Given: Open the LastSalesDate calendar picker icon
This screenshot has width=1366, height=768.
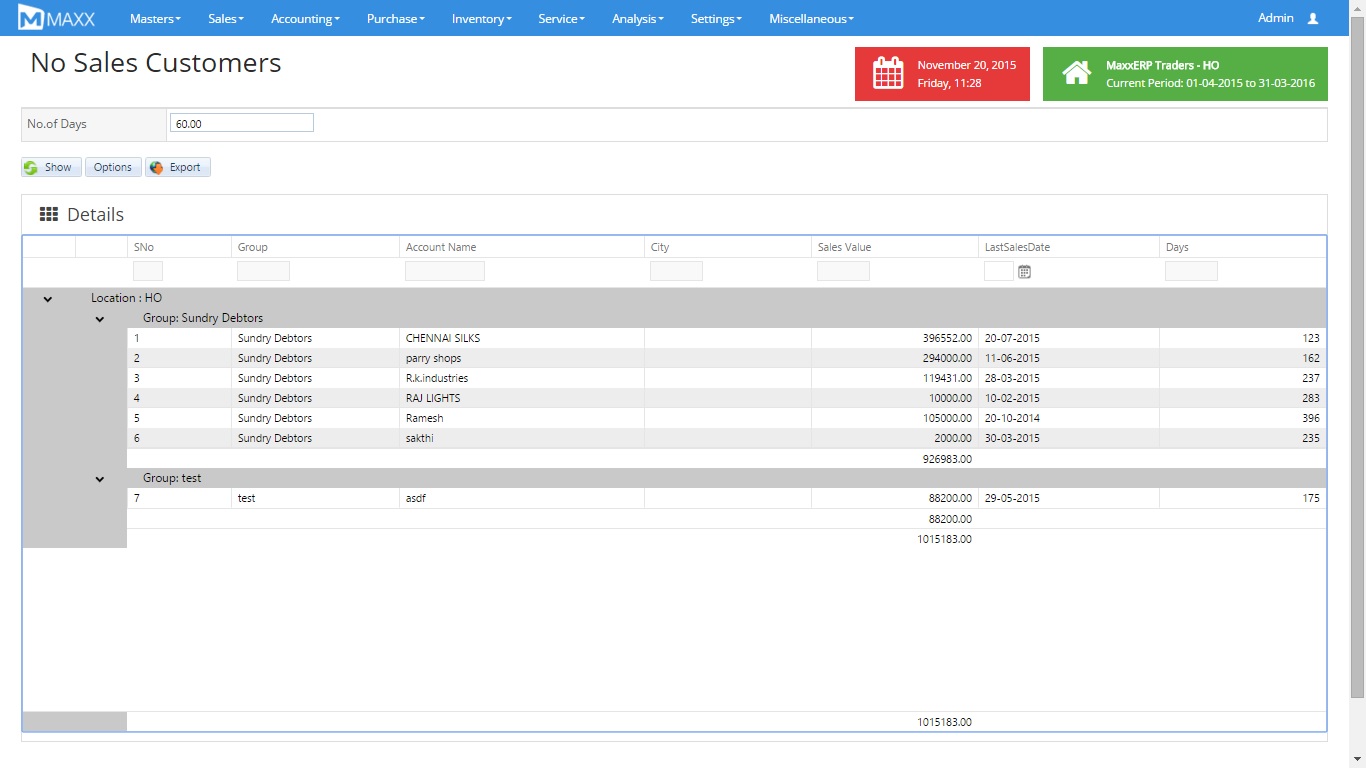Looking at the screenshot, I should tap(1024, 271).
